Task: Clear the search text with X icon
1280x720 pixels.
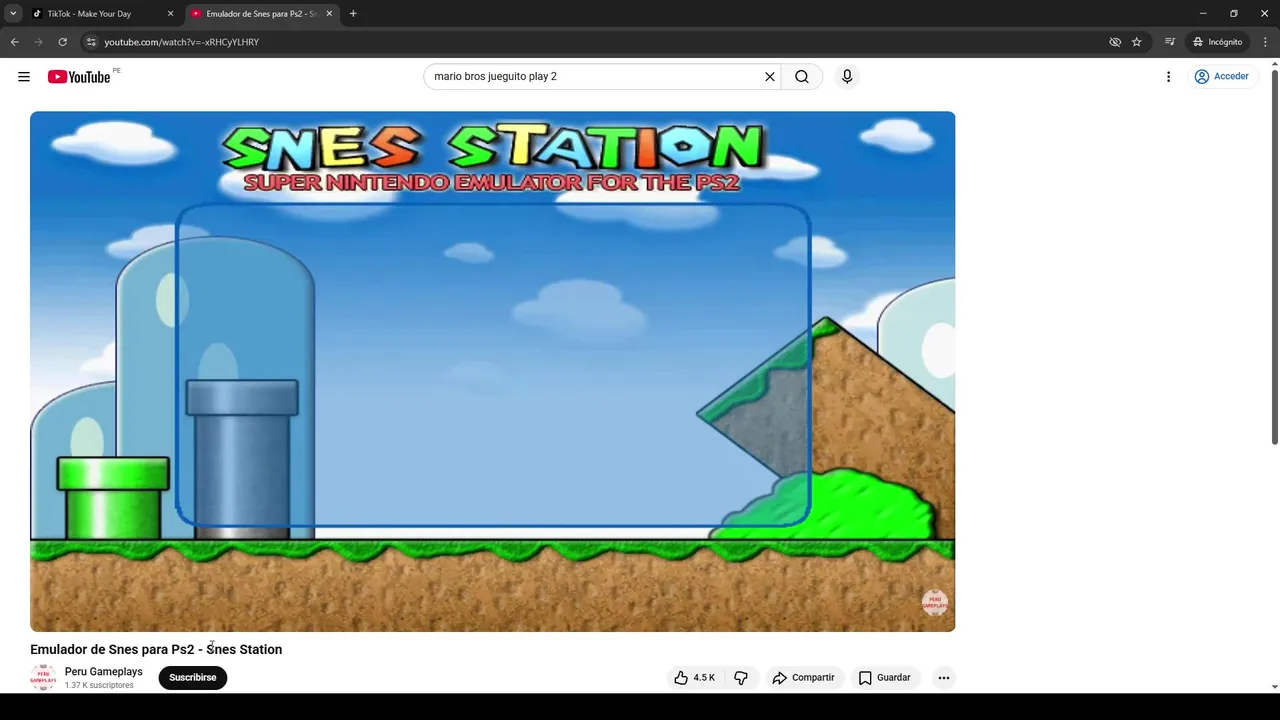Action: tap(770, 77)
